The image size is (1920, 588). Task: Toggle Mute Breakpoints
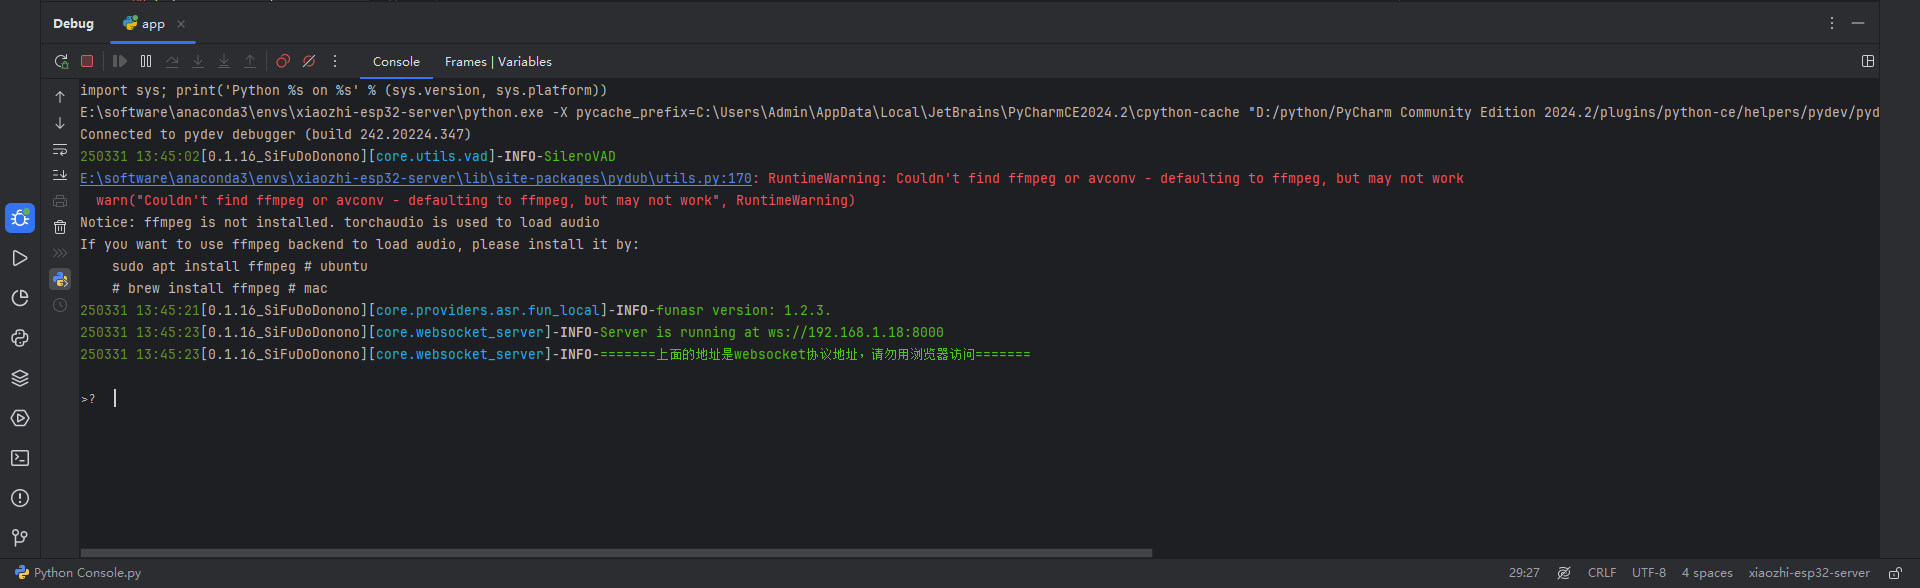(309, 61)
